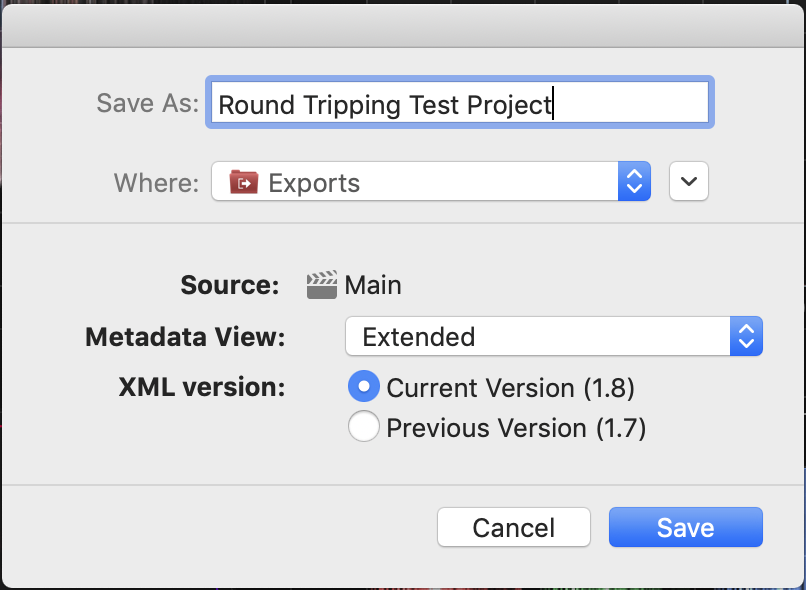The width and height of the screenshot is (806, 590).
Task: Click the "Where:" label
Action: (x=156, y=183)
